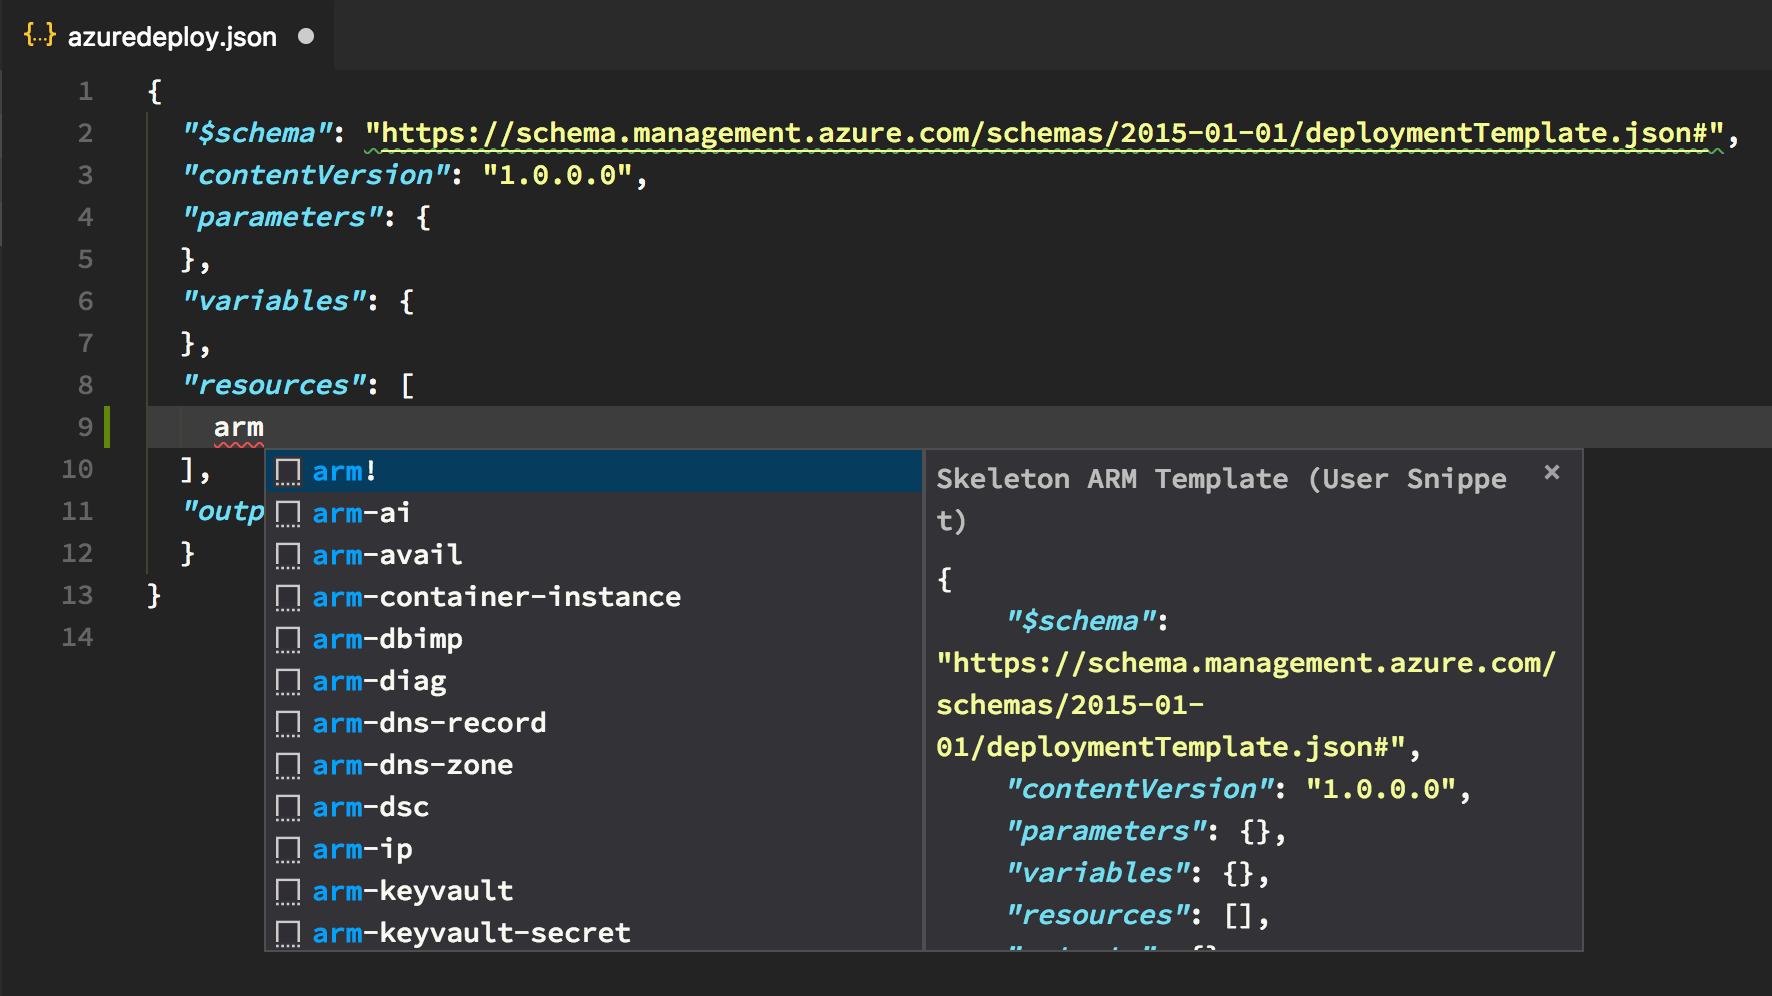This screenshot has width=1772, height=996.
Task: Select the azuredeploy.json editor tab
Action: coord(168,36)
